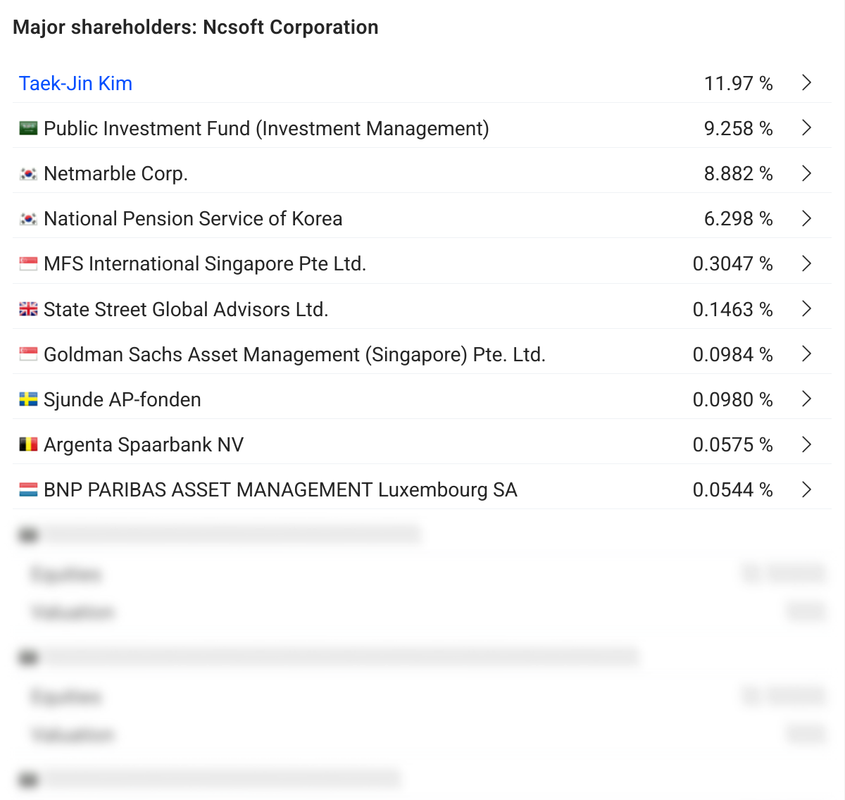
Task: Click the Luxembourg flag beside BNP PARIBAS
Action: pyautogui.click(x=29, y=489)
